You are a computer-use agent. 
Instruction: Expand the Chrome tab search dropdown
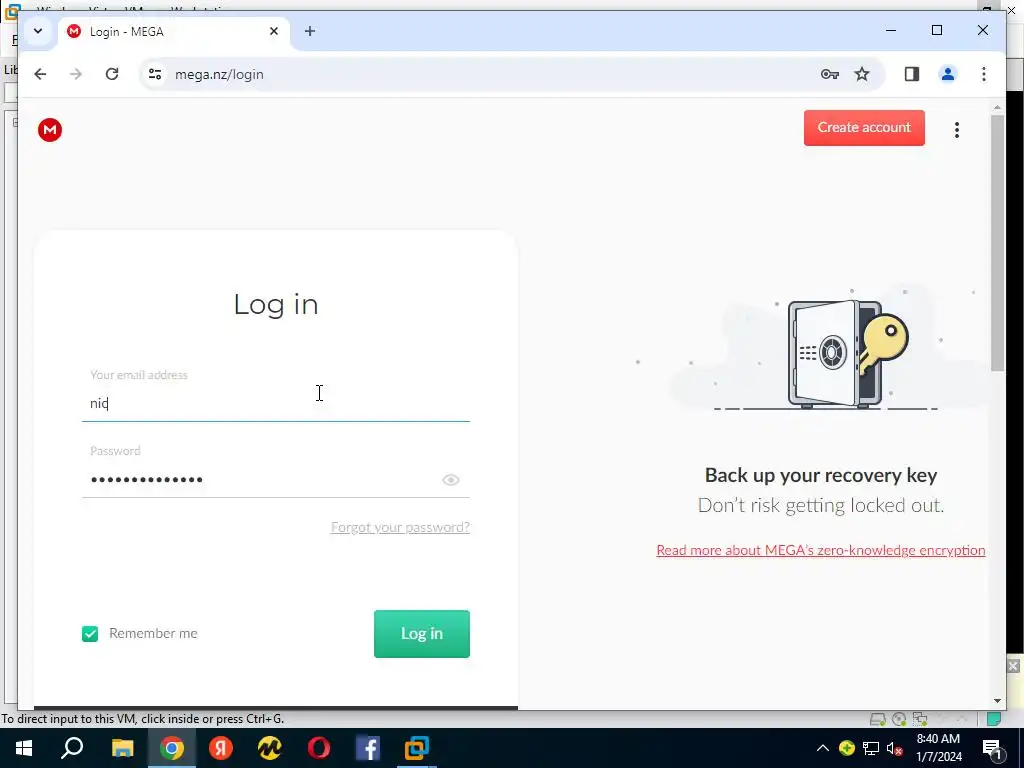[38, 31]
